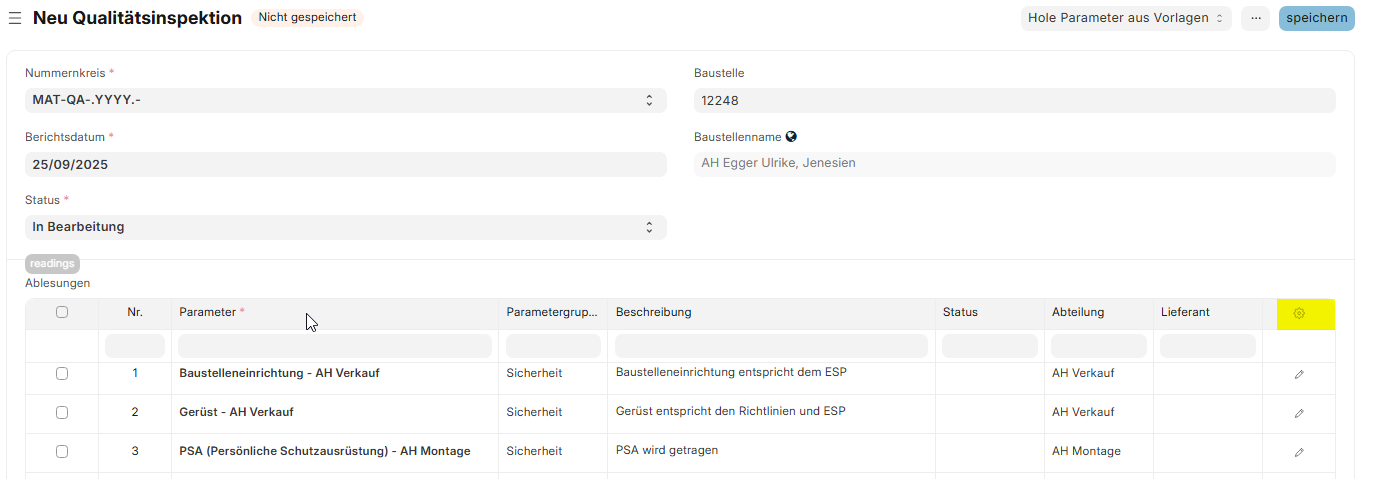The height and width of the screenshot is (479, 1376).
Task: Select checkbox for row 2 Gerüst
Action: [x=62, y=412]
